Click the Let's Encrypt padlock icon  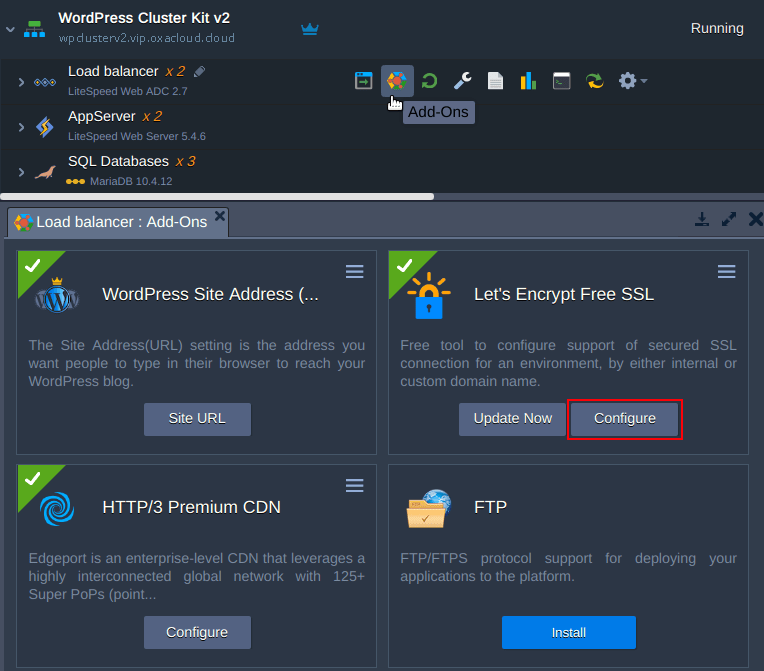[x=429, y=296]
